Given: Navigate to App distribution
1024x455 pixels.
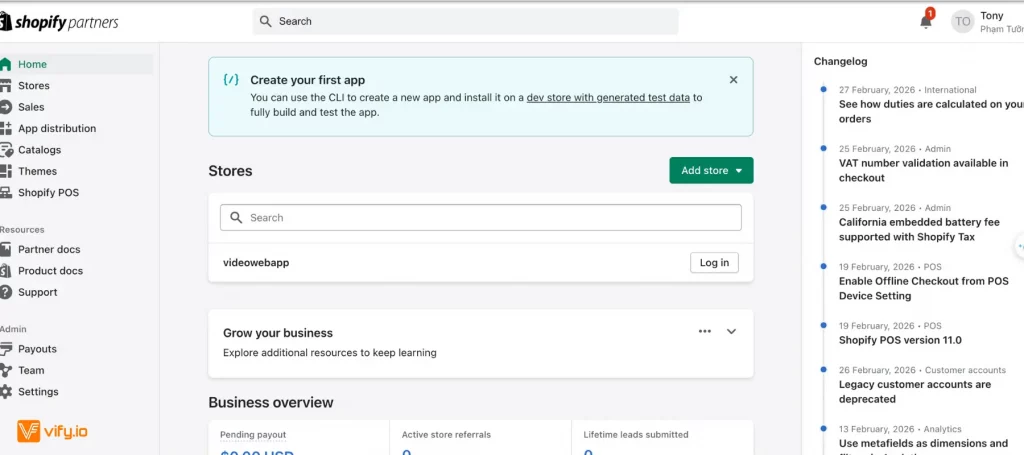Looking at the screenshot, I should click(x=76, y=129).
